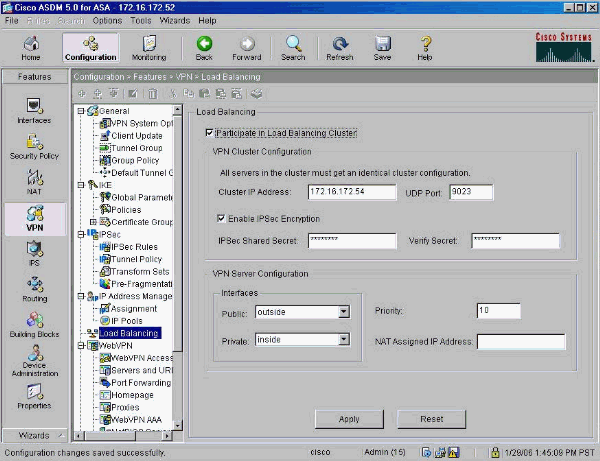Select the Configuration toolbar button
600x461 pixels.
point(91,48)
